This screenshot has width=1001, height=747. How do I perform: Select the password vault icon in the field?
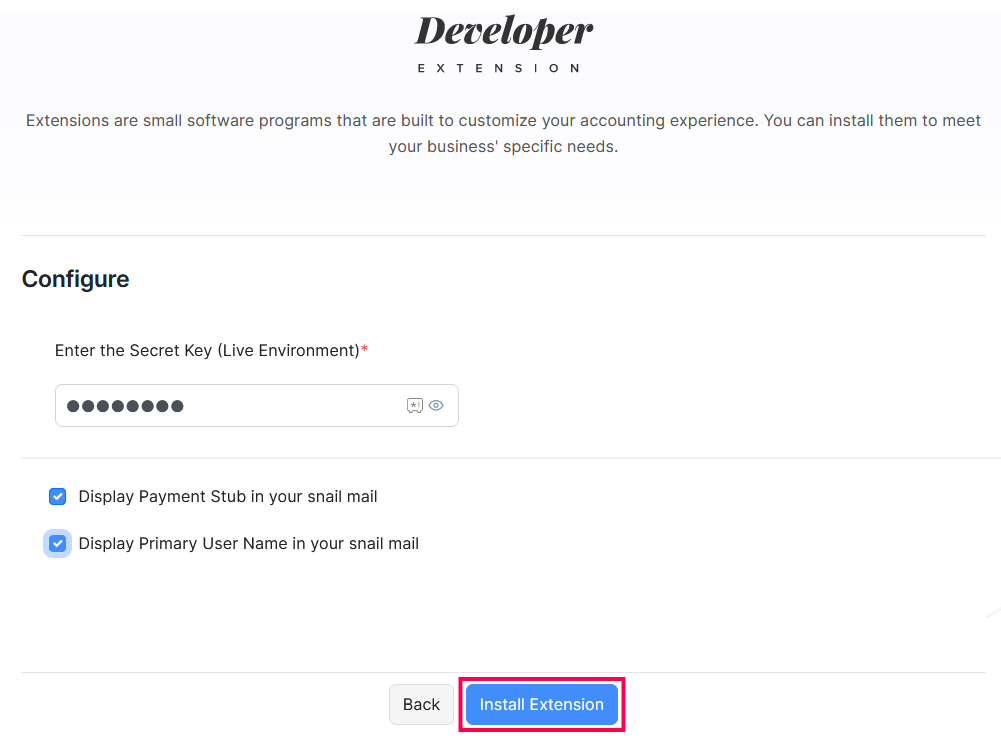point(414,405)
